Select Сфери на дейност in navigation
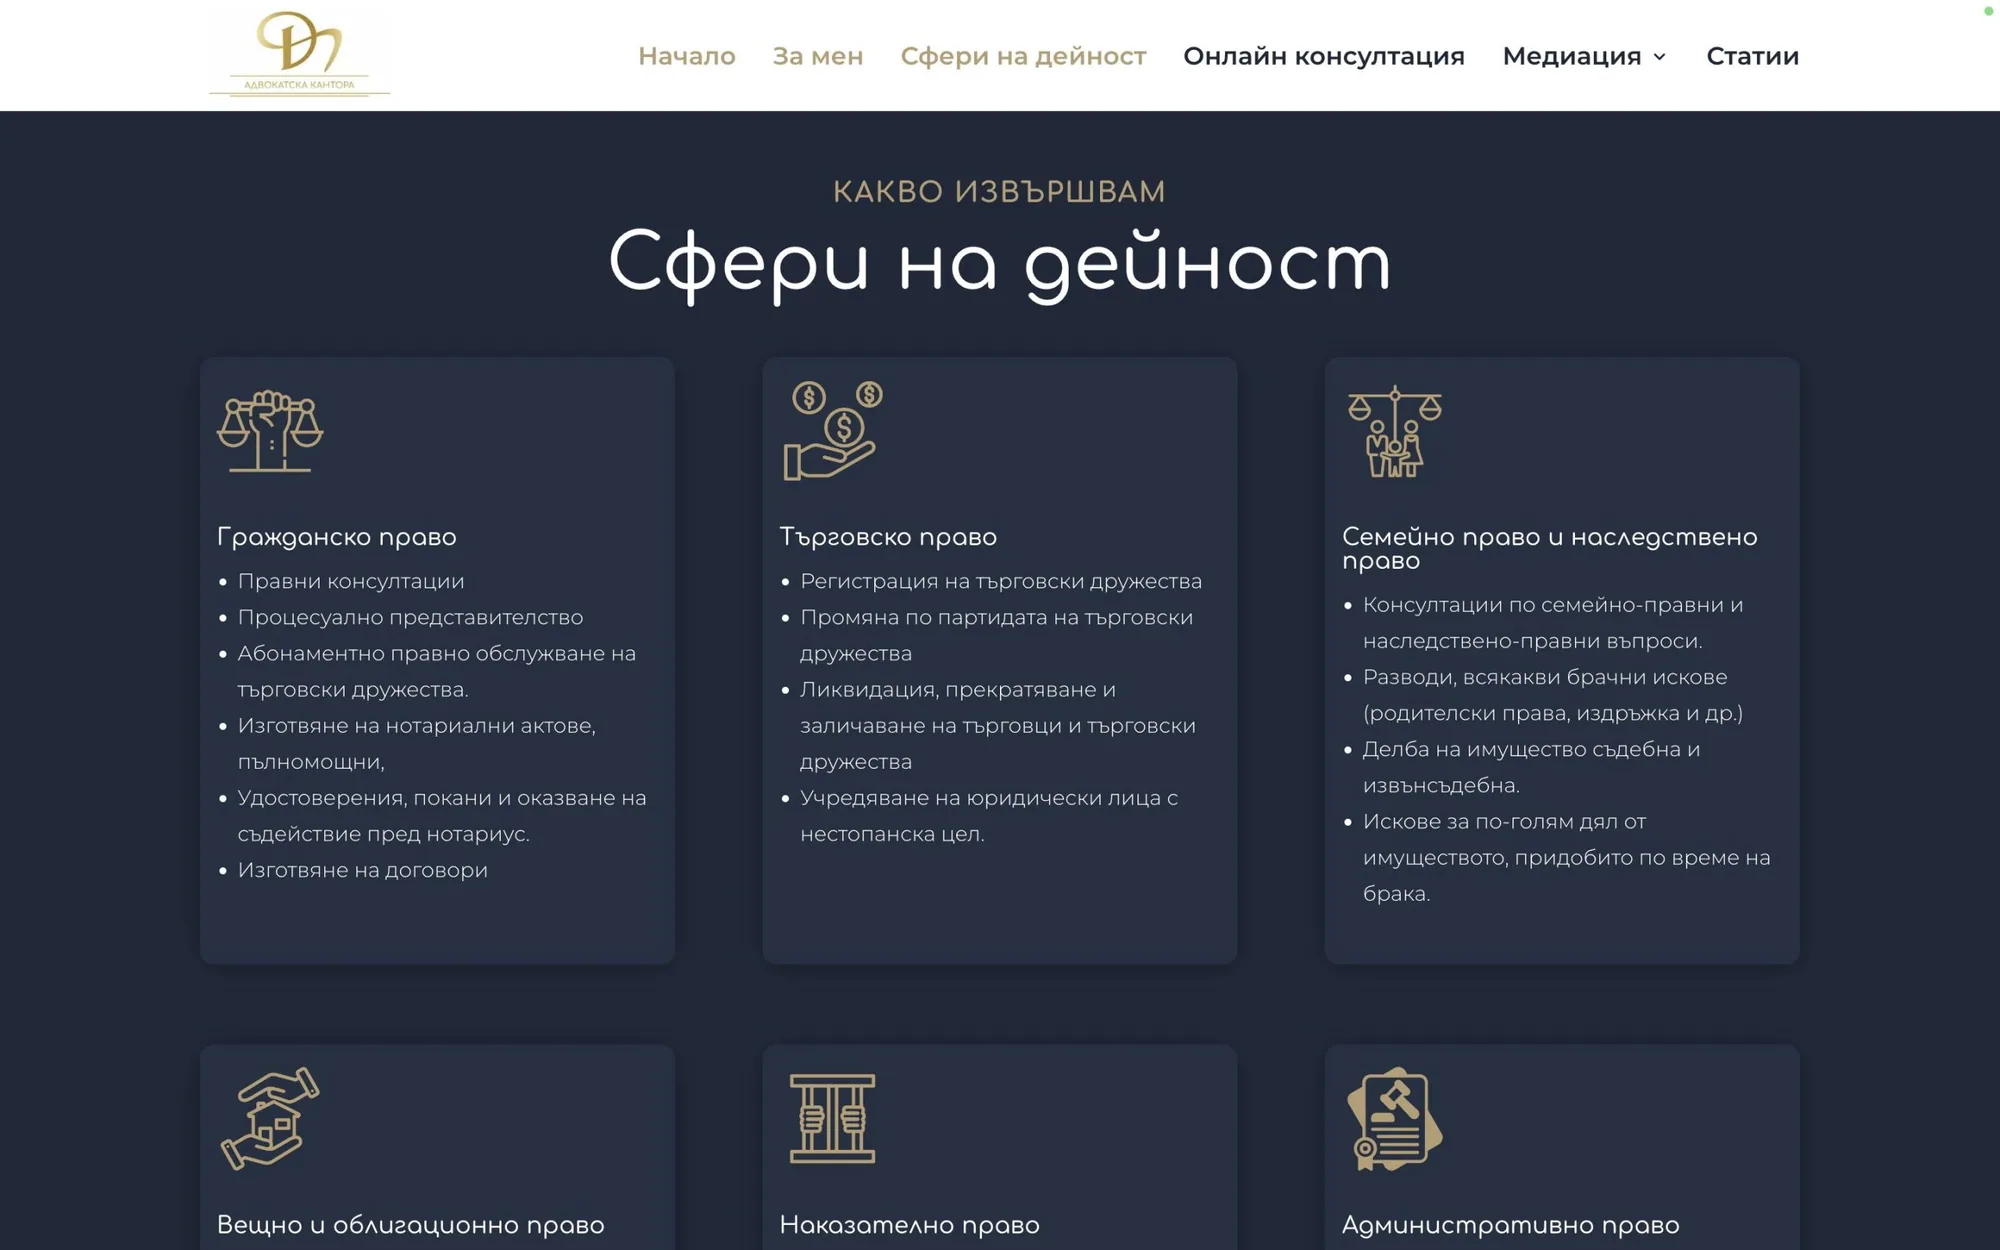Screen dimensions: 2000x1250 [x=1023, y=56]
